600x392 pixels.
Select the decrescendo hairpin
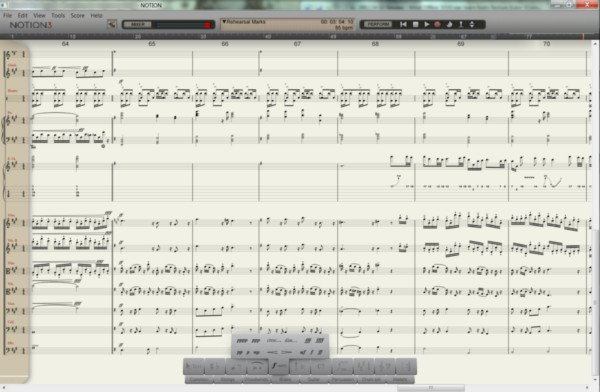coord(287,352)
